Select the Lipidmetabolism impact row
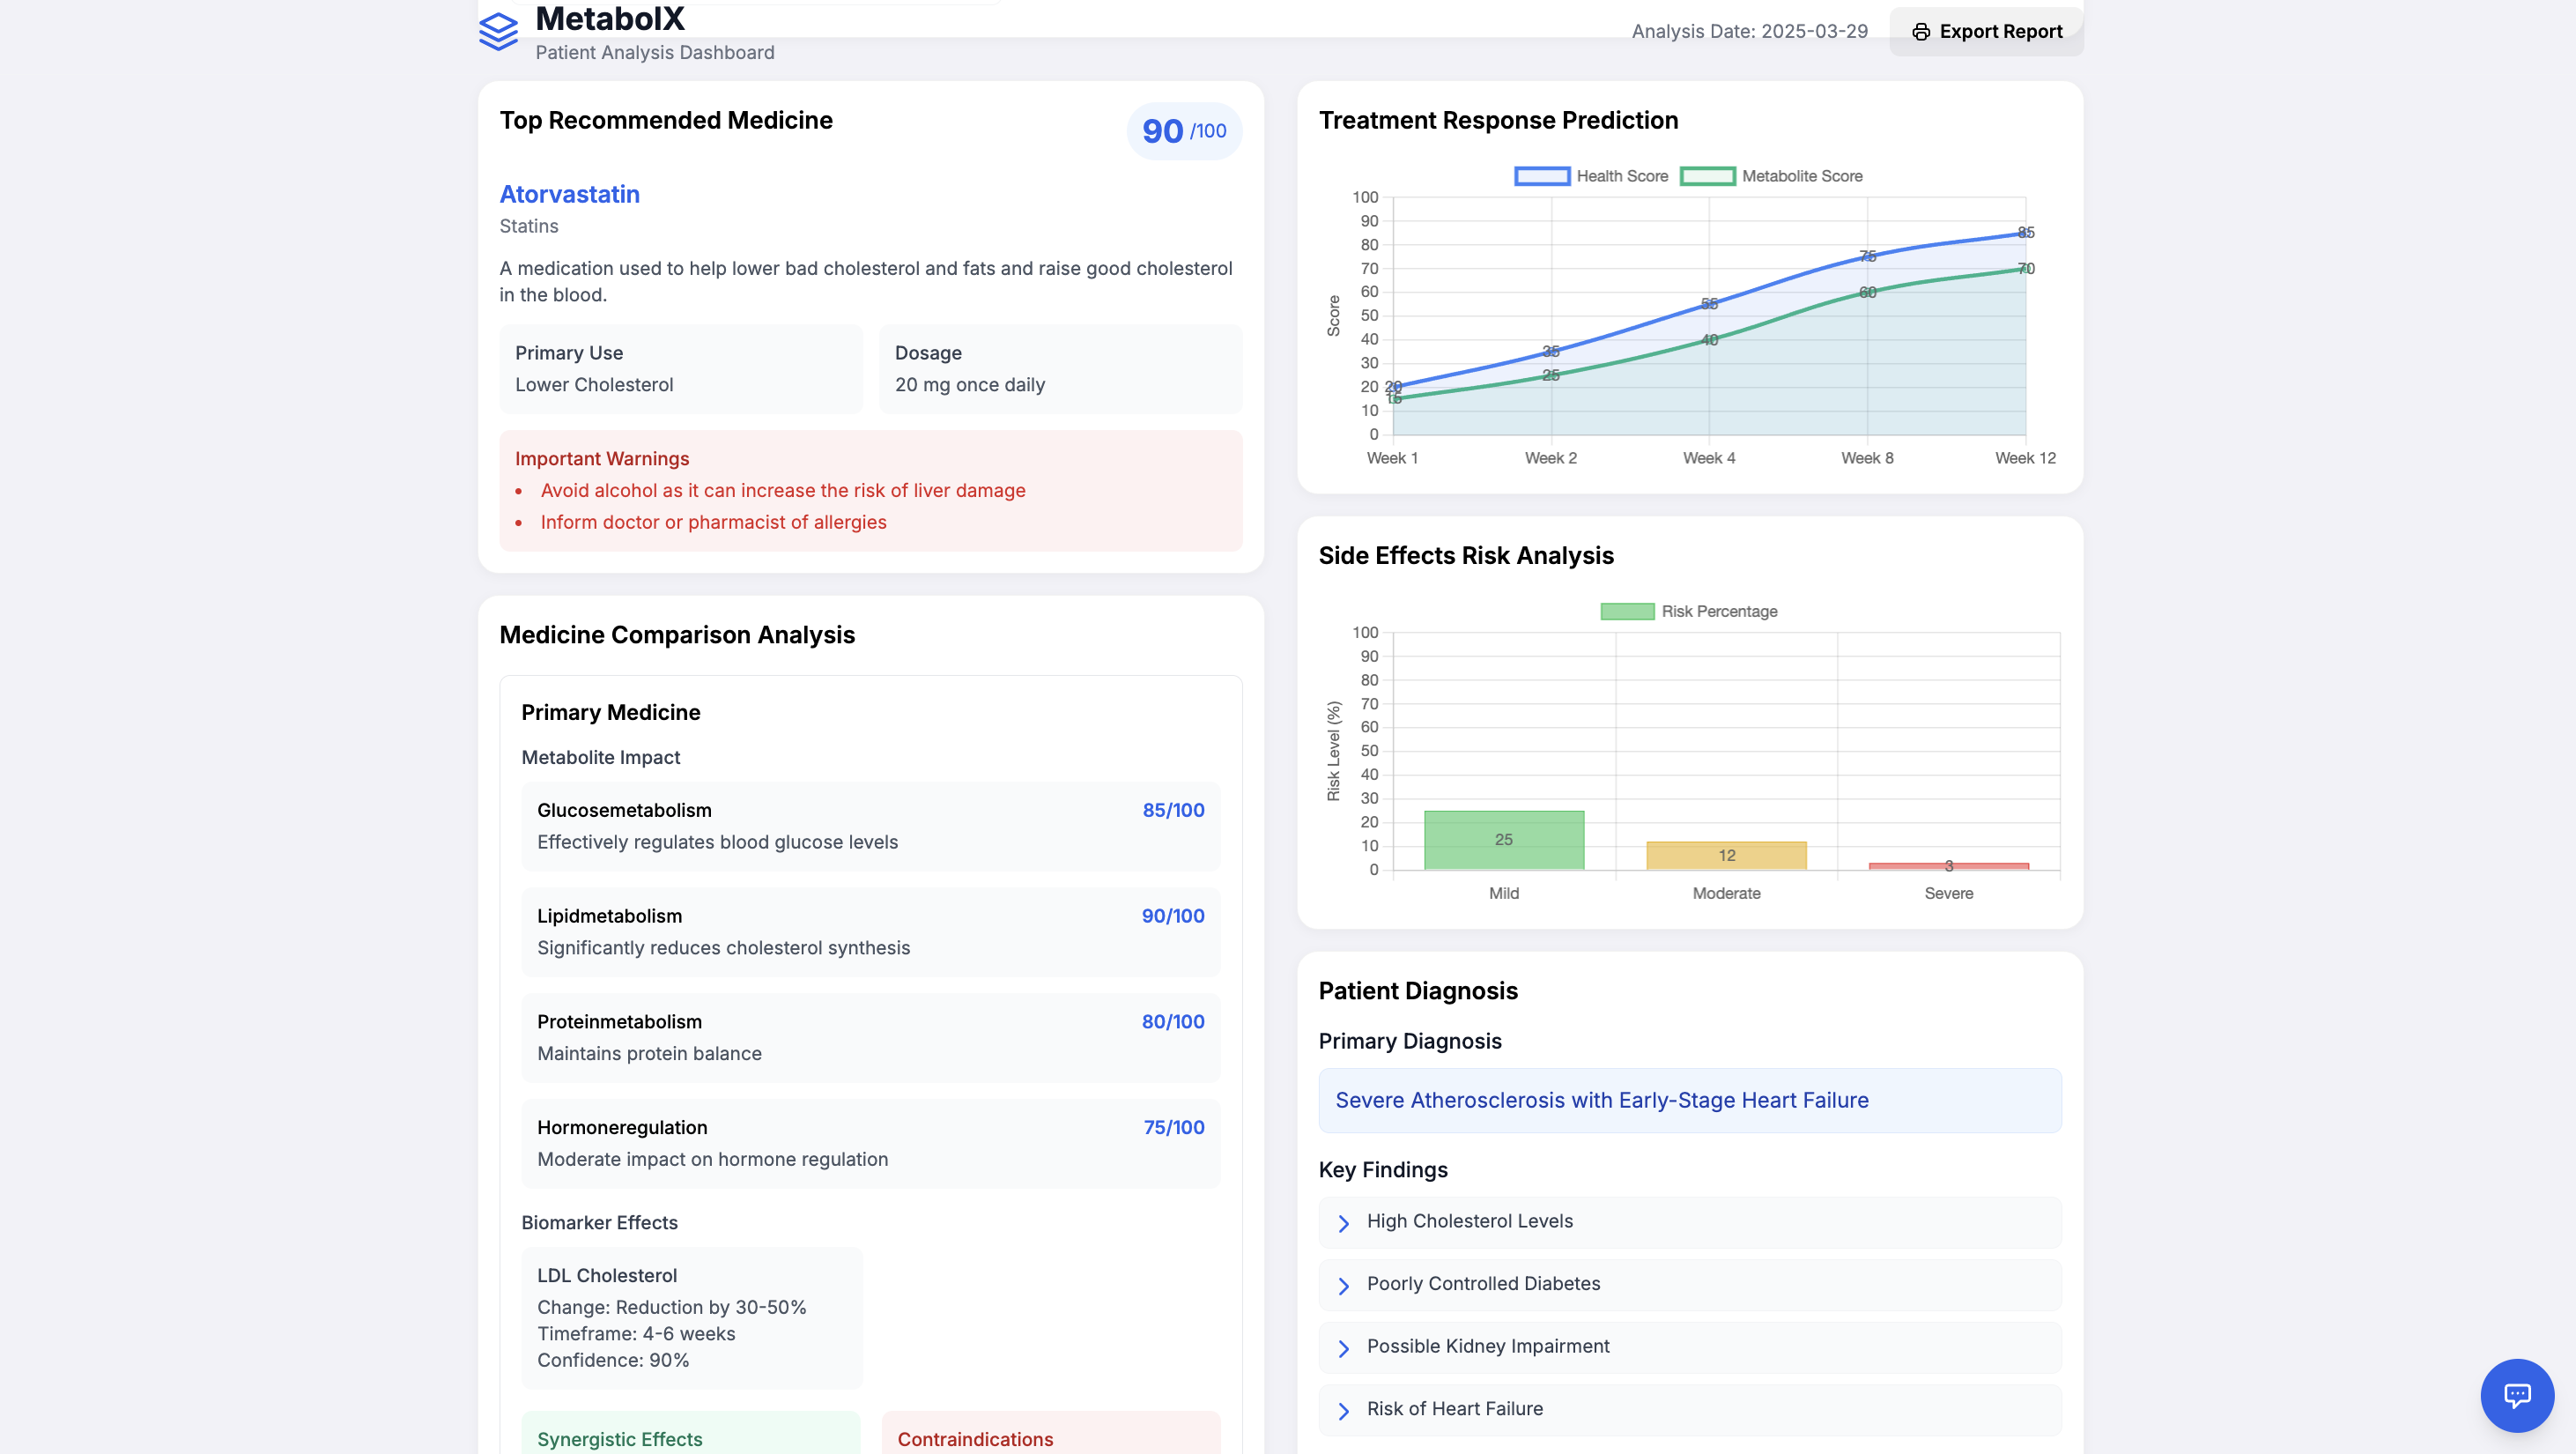This screenshot has width=2576, height=1454. click(870, 931)
